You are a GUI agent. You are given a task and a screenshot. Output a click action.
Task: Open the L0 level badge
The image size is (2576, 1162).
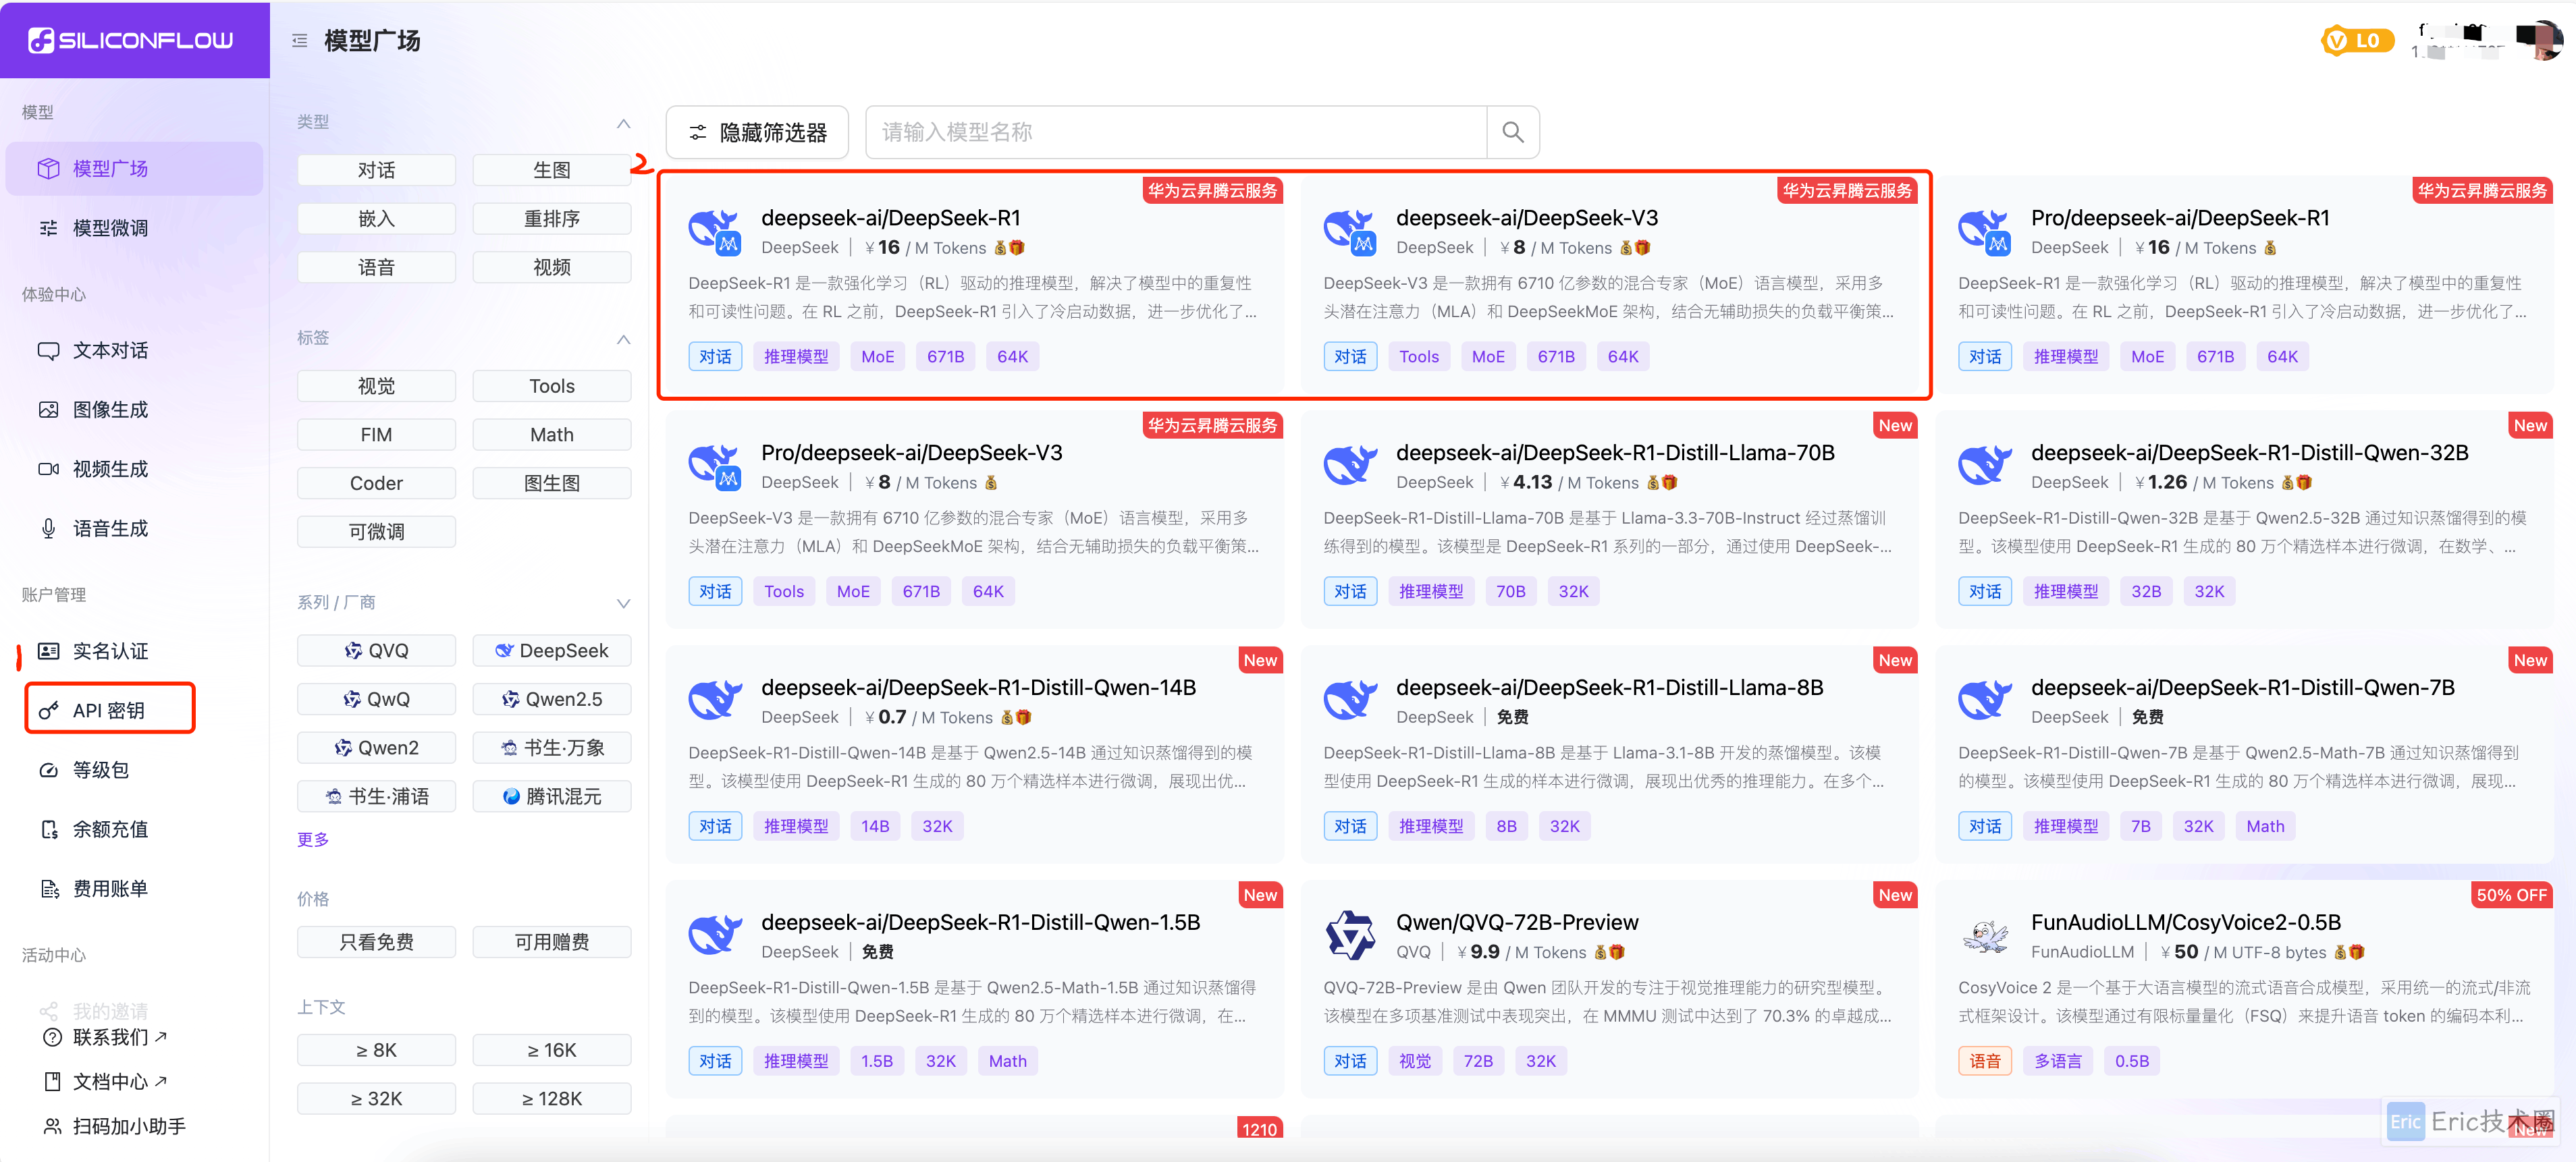[x=2357, y=41]
